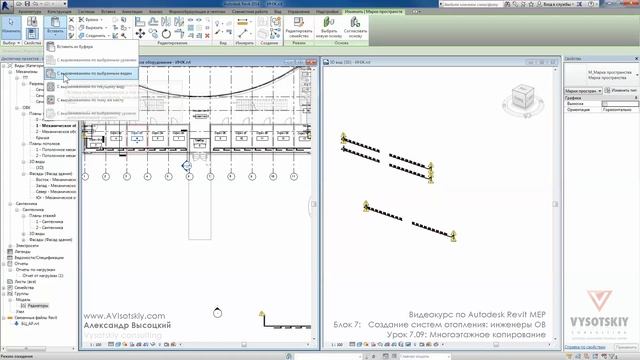Collapse the Группы node in browser
Screen dimensions: 640x360
point(4,294)
